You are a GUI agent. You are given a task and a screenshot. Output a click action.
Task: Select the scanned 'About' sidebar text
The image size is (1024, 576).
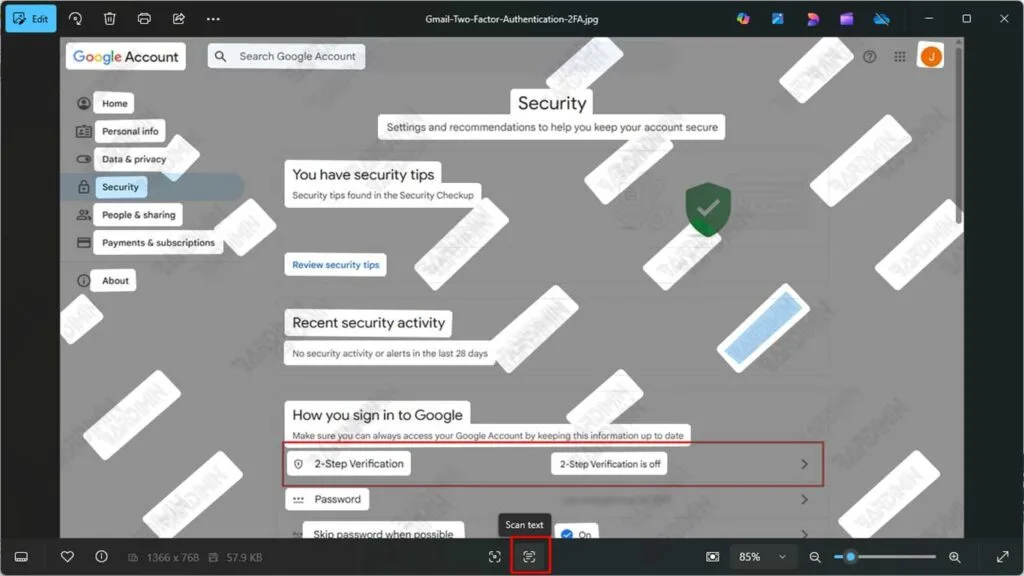(115, 281)
